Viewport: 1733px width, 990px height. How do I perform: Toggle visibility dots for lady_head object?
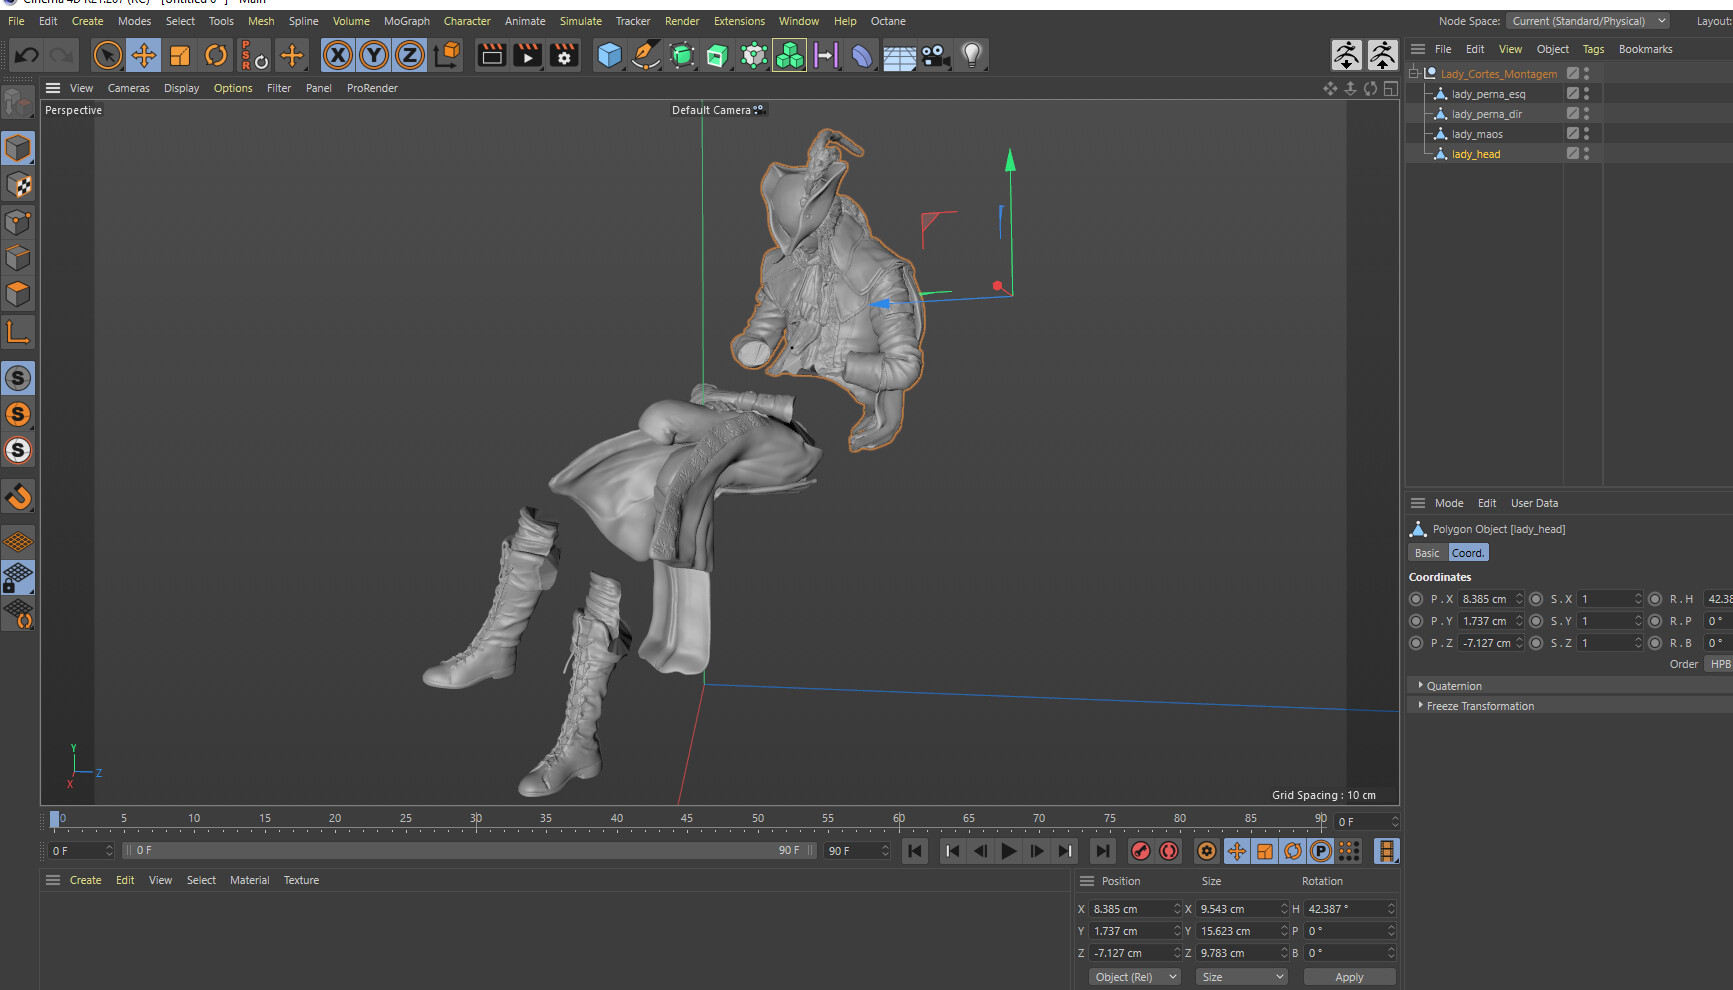click(x=1585, y=153)
